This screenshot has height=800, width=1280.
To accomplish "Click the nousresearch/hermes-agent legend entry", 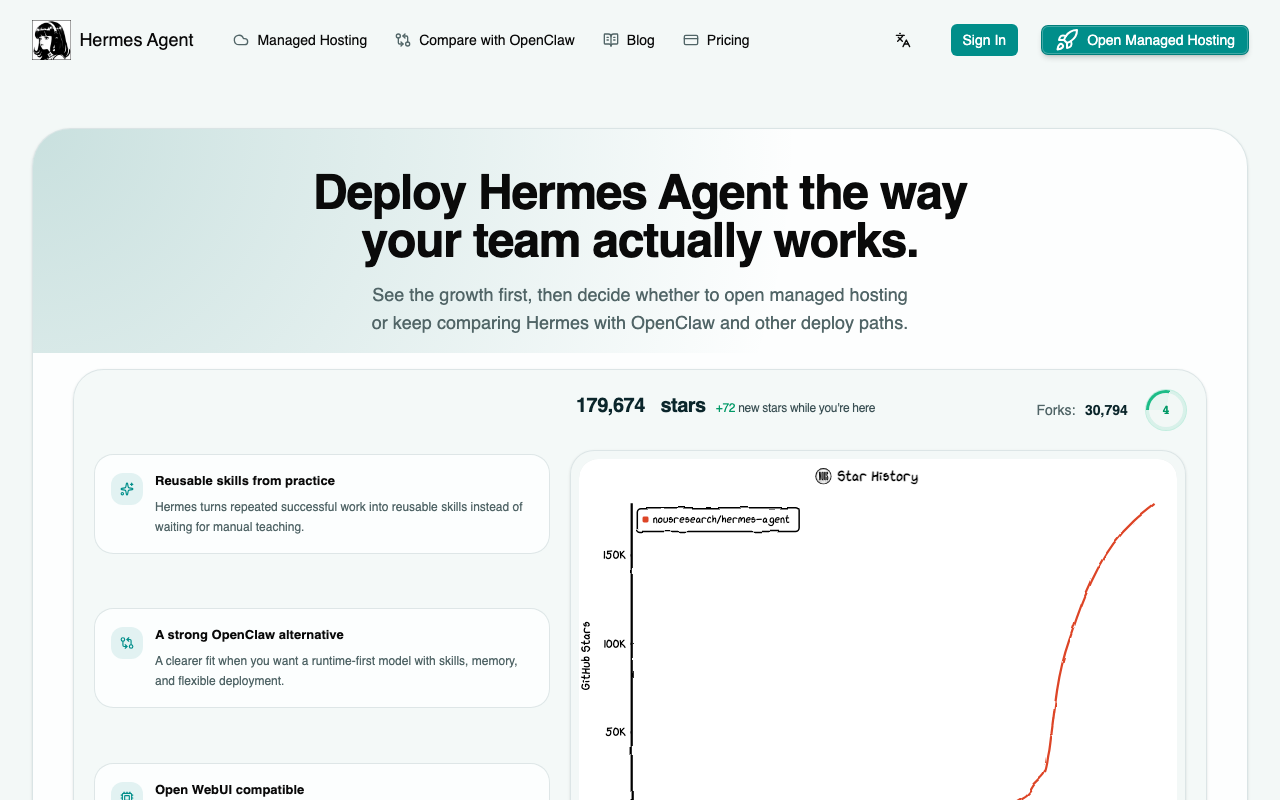I will click(718, 520).
